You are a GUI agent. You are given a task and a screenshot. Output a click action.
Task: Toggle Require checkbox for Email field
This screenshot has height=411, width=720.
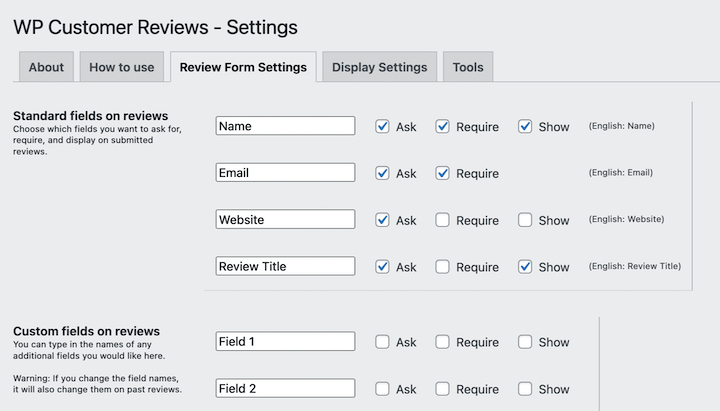click(x=442, y=173)
